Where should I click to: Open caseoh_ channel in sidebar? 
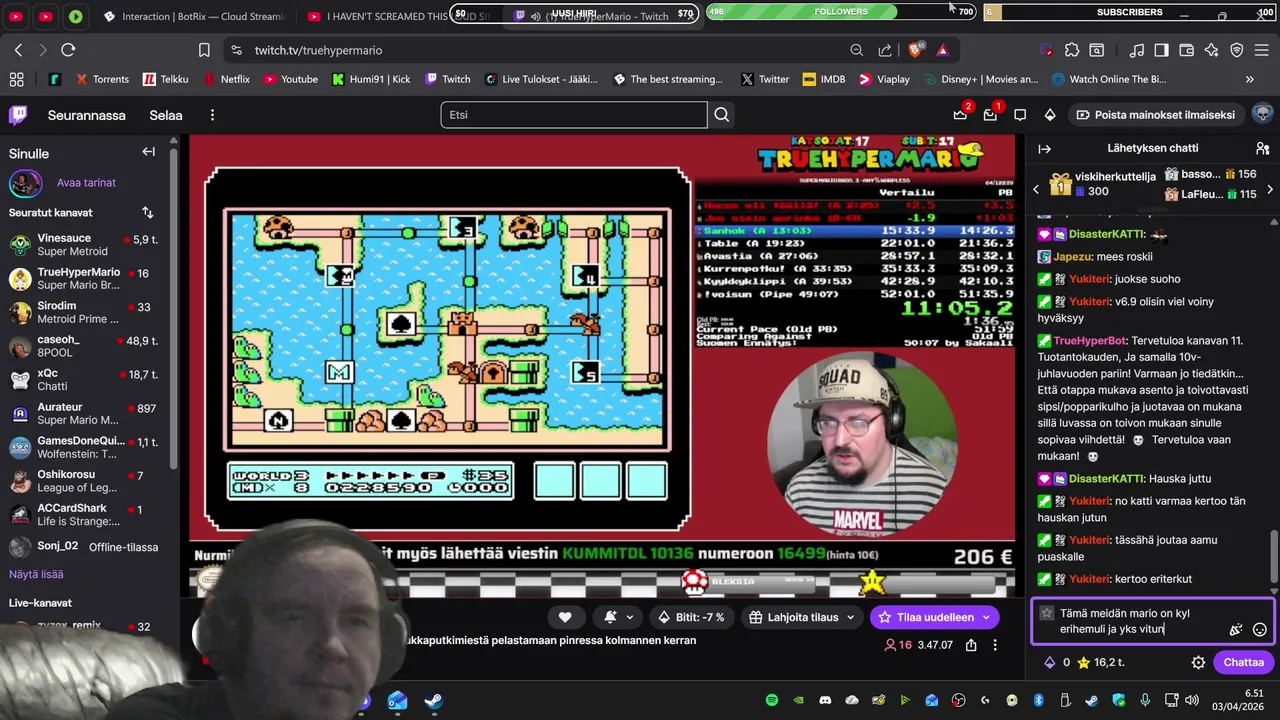coord(85,347)
